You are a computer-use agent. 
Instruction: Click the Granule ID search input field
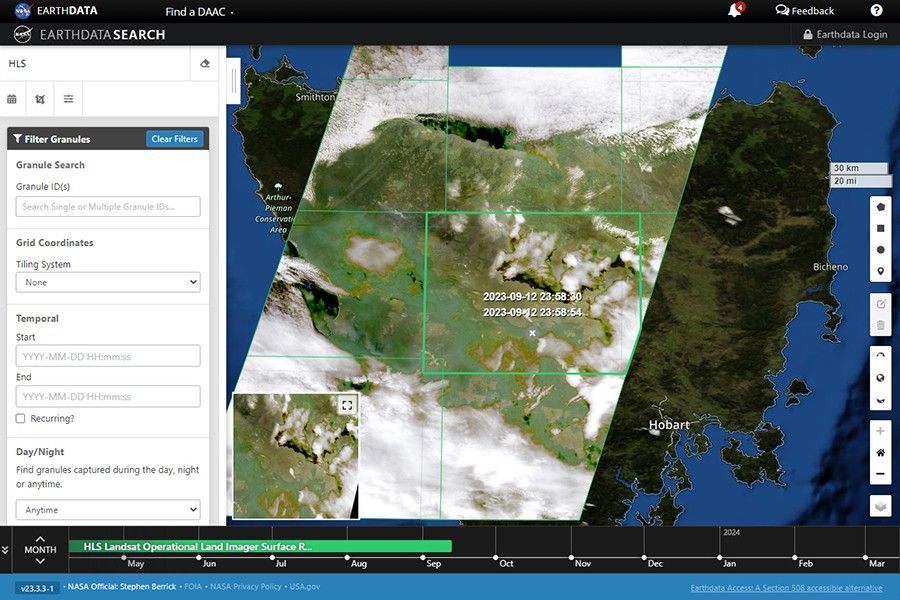coord(106,206)
